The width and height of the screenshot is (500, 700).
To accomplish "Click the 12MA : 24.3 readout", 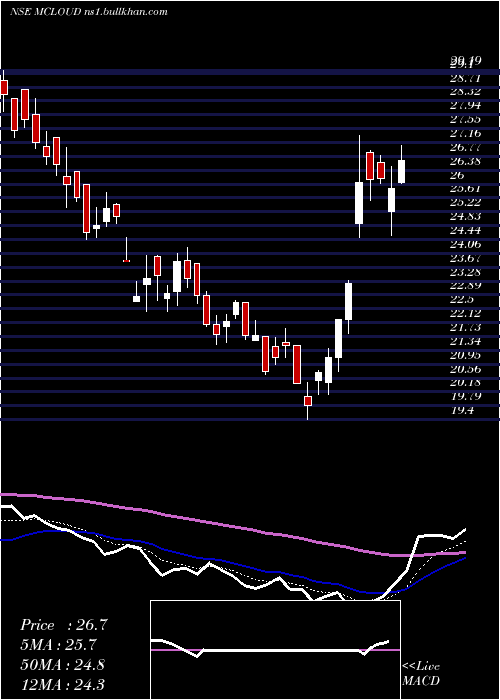I will (62, 684).
